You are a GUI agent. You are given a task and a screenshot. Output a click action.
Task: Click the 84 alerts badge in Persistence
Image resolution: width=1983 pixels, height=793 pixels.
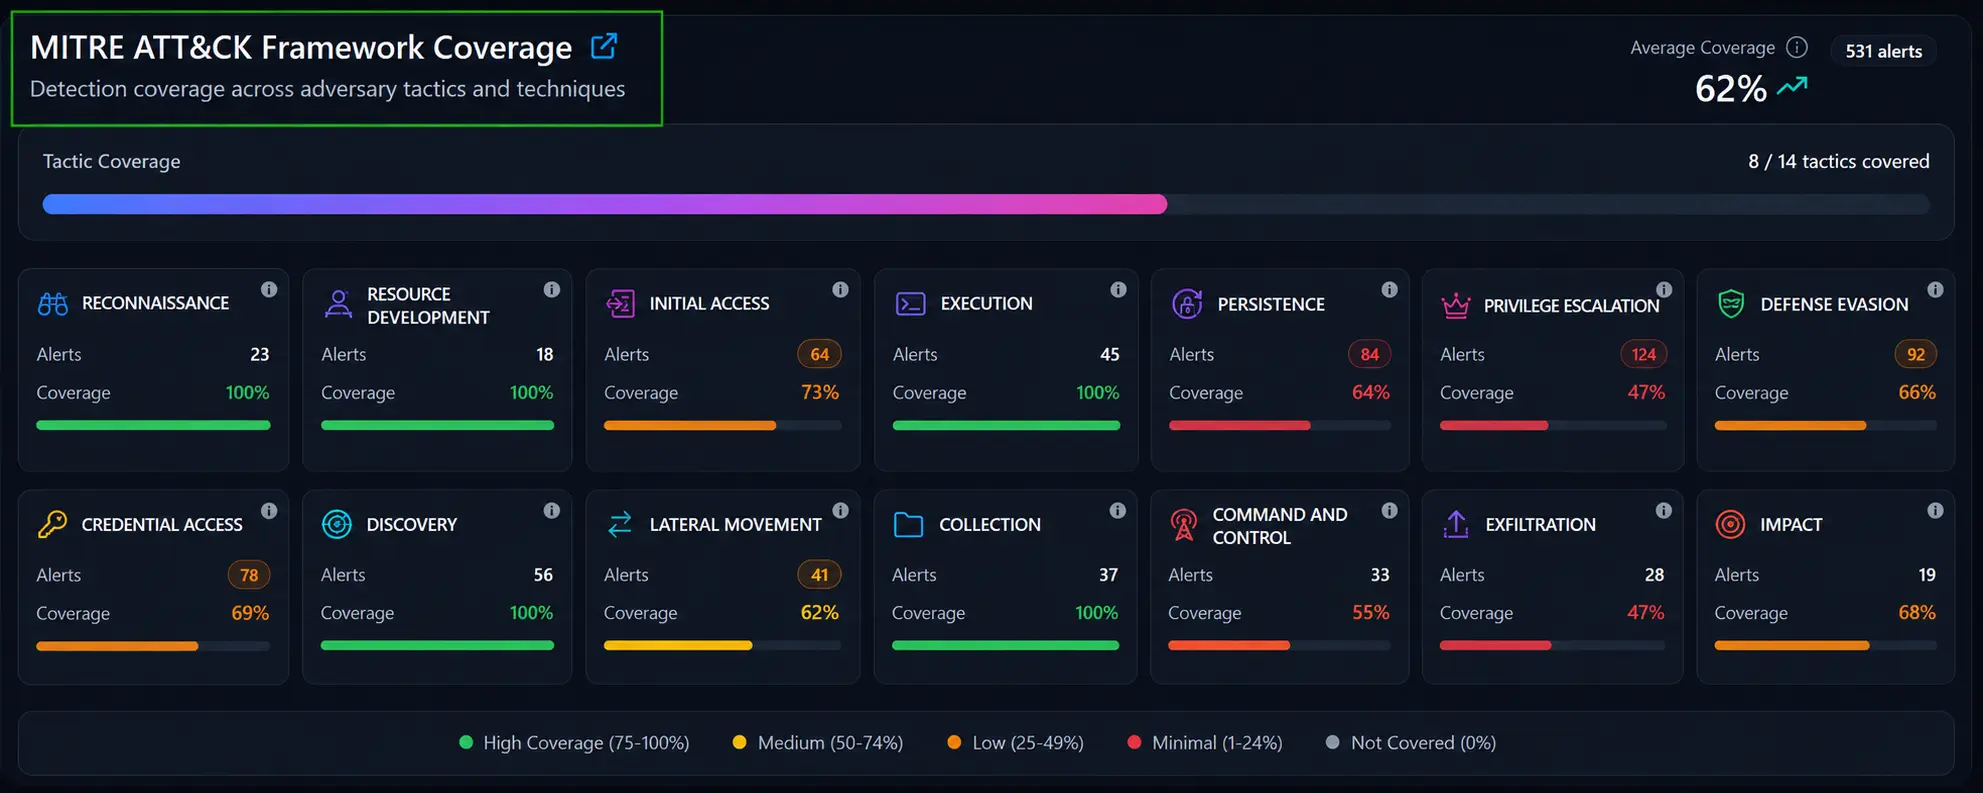(x=1370, y=354)
